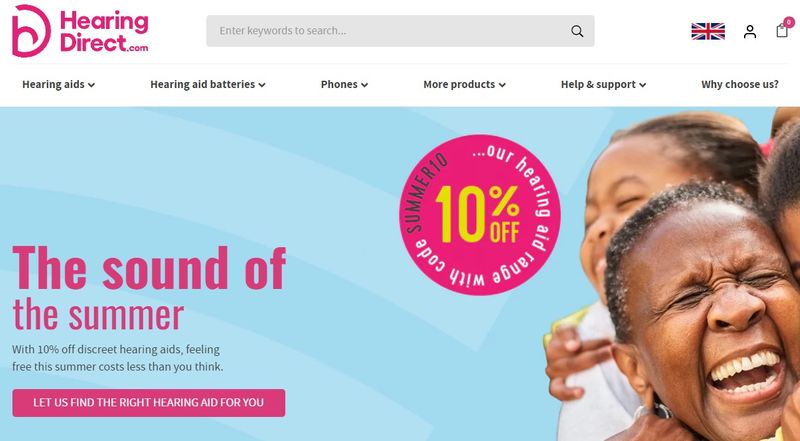
Task: Click the Hearing Direct logo
Action: 80,31
